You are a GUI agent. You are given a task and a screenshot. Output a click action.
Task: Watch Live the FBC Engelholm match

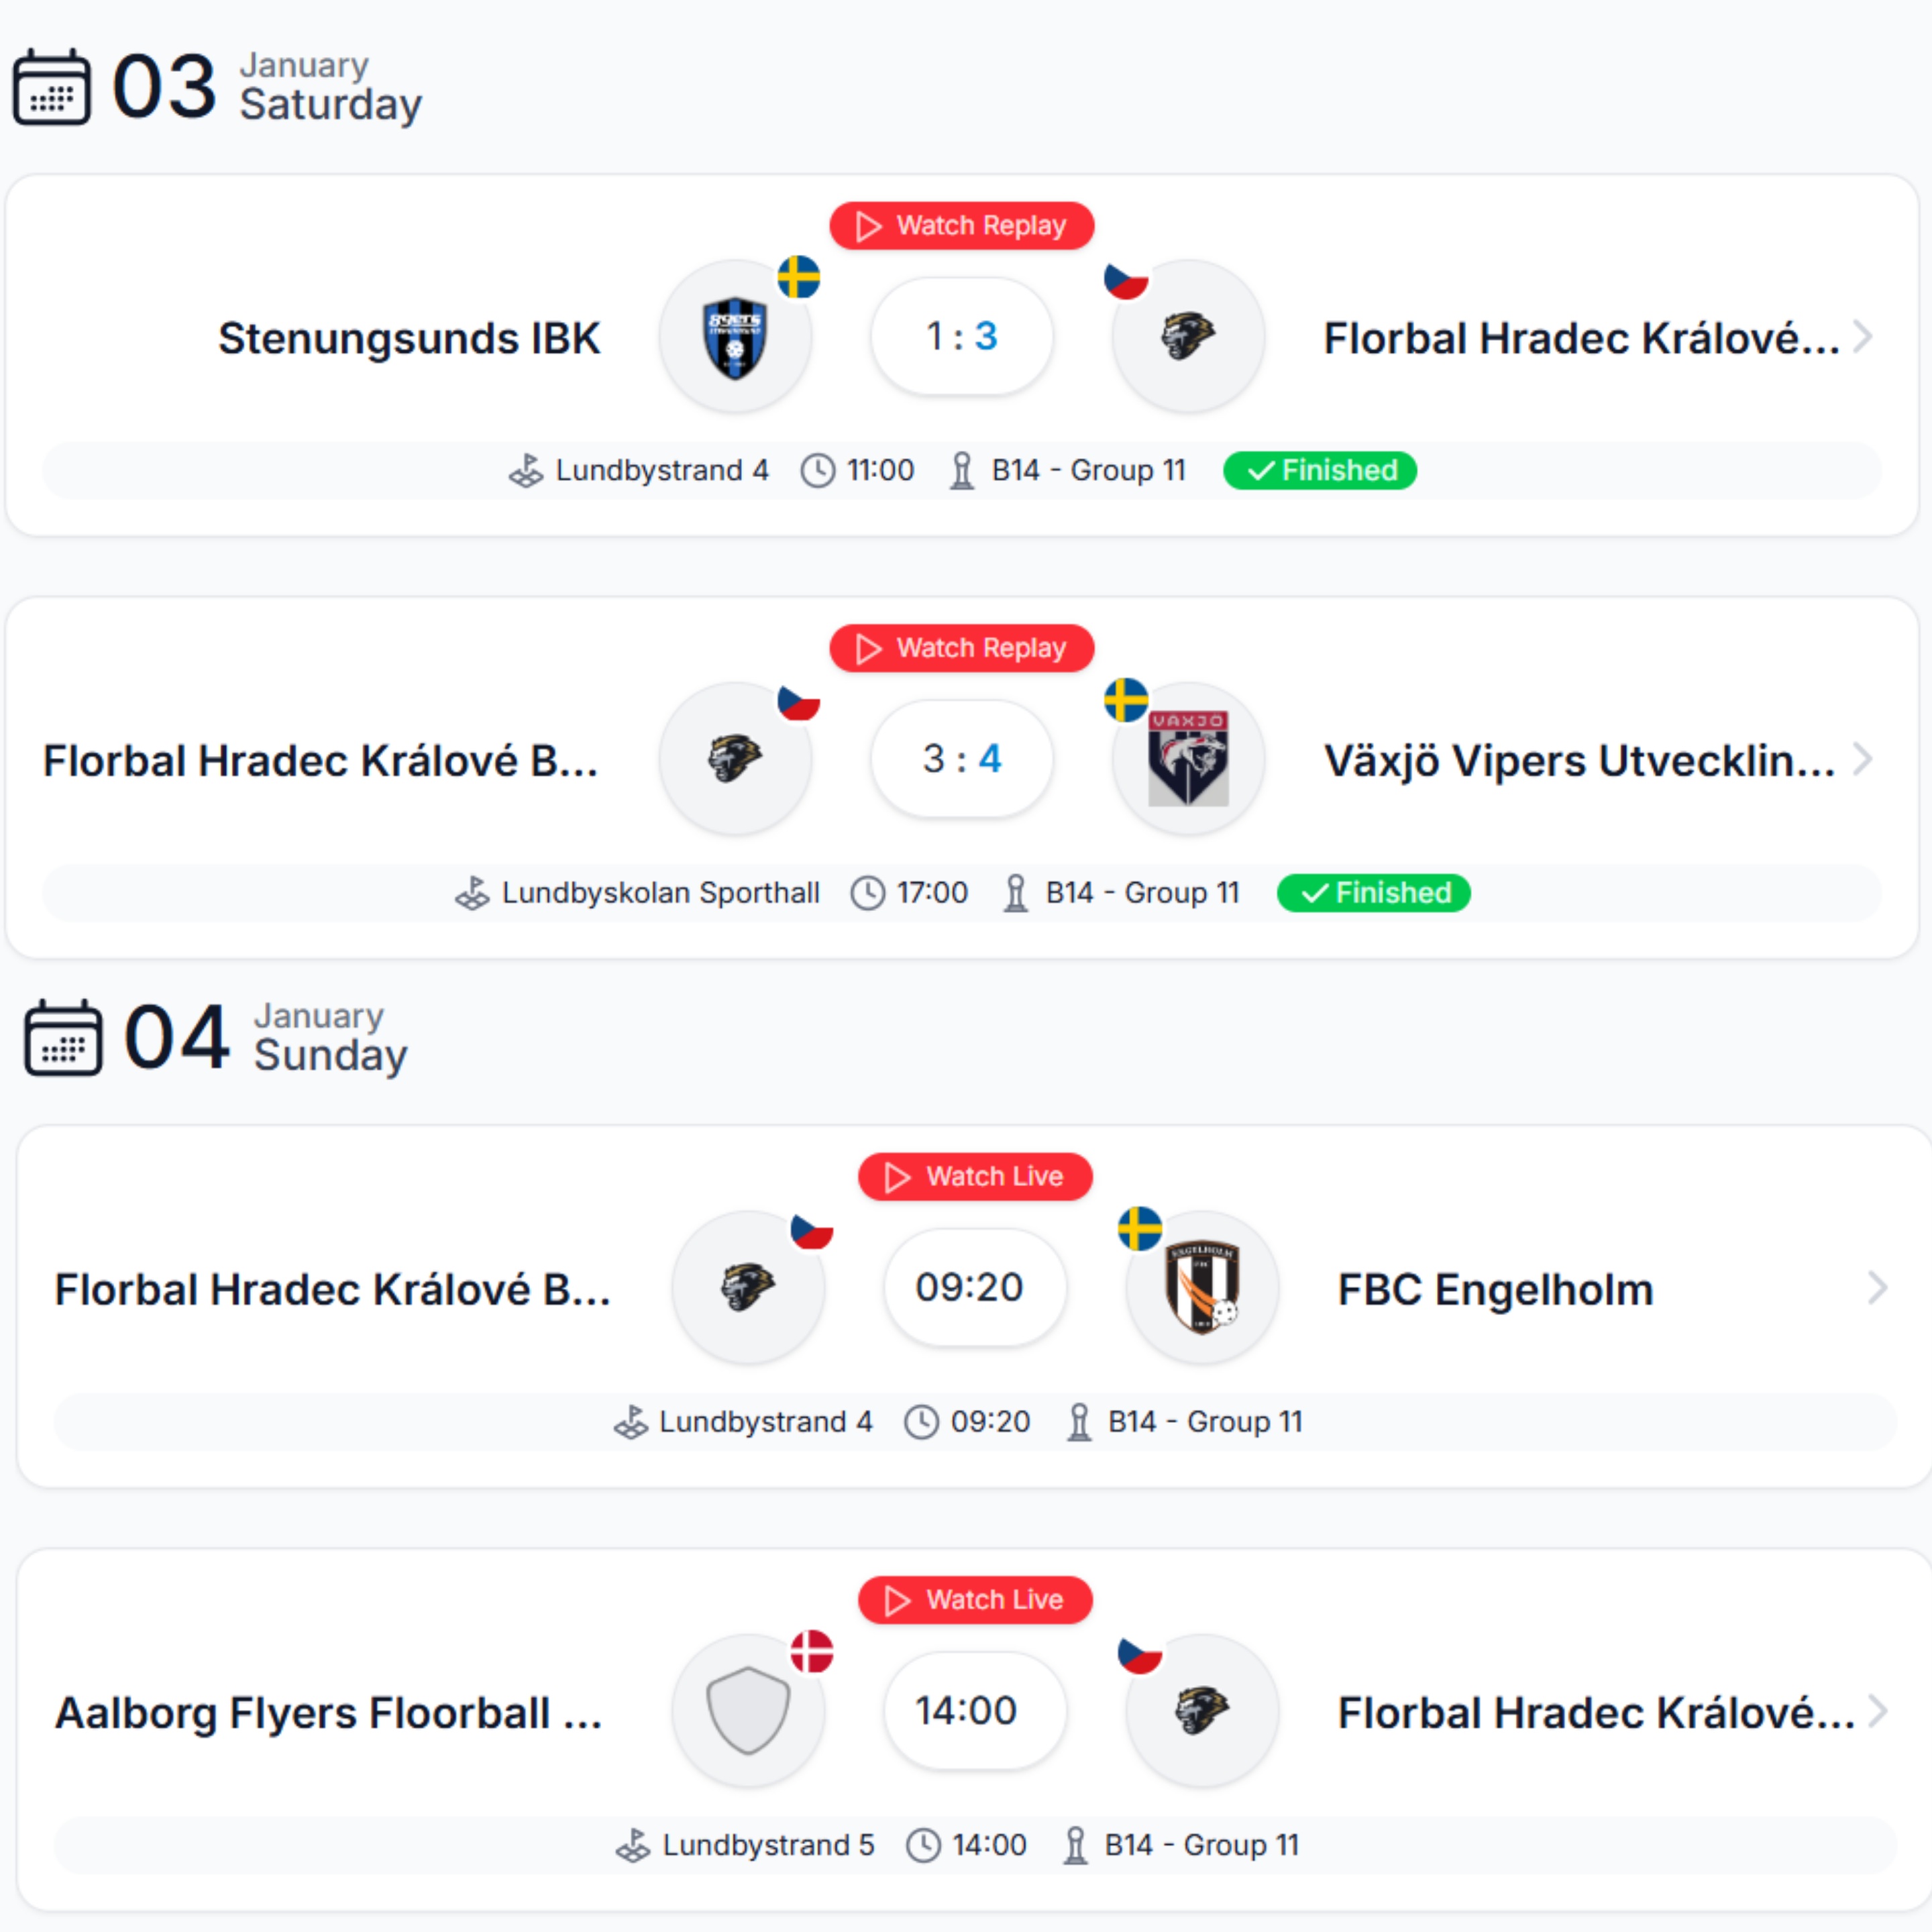pyautogui.click(x=975, y=1177)
